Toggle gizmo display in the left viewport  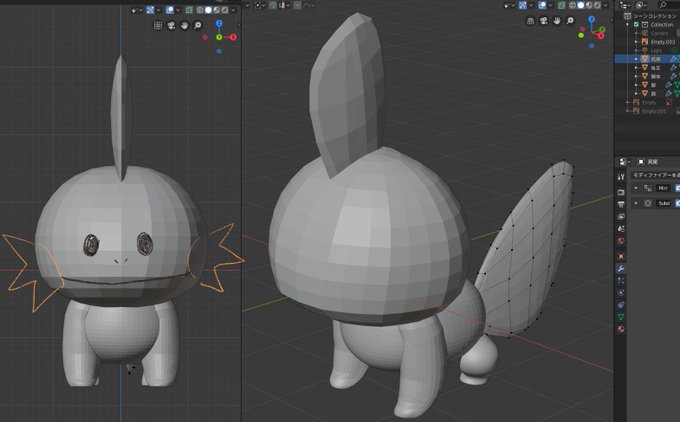(150, 10)
